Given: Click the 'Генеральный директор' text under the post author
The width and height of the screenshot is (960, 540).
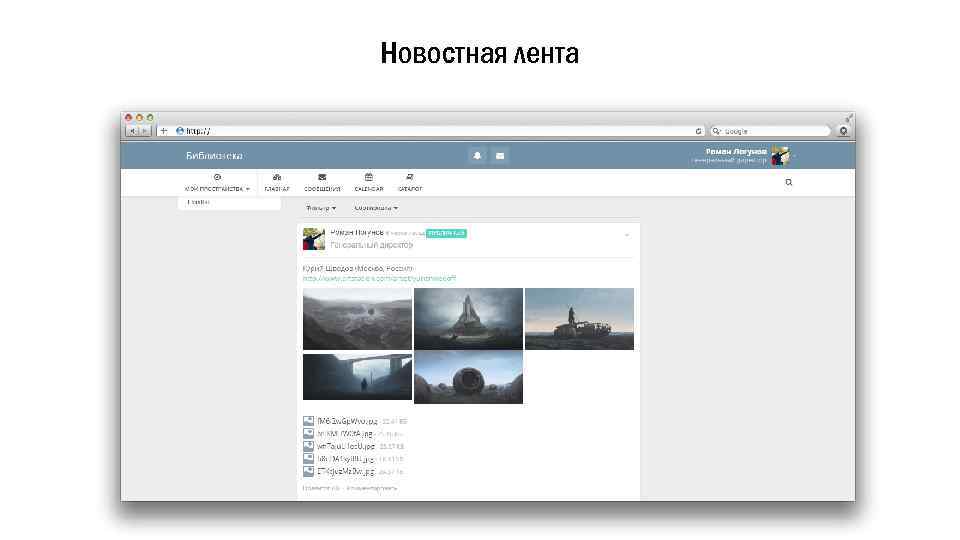Looking at the screenshot, I should tap(372, 245).
